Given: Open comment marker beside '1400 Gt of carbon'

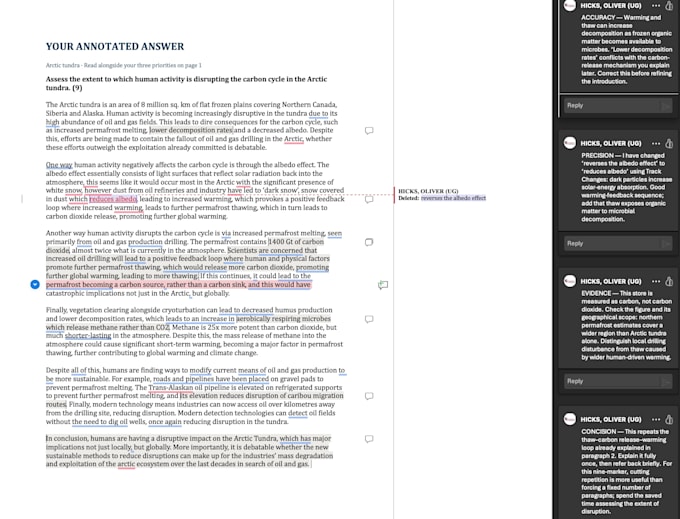Looking at the screenshot, I should tap(369, 242).
